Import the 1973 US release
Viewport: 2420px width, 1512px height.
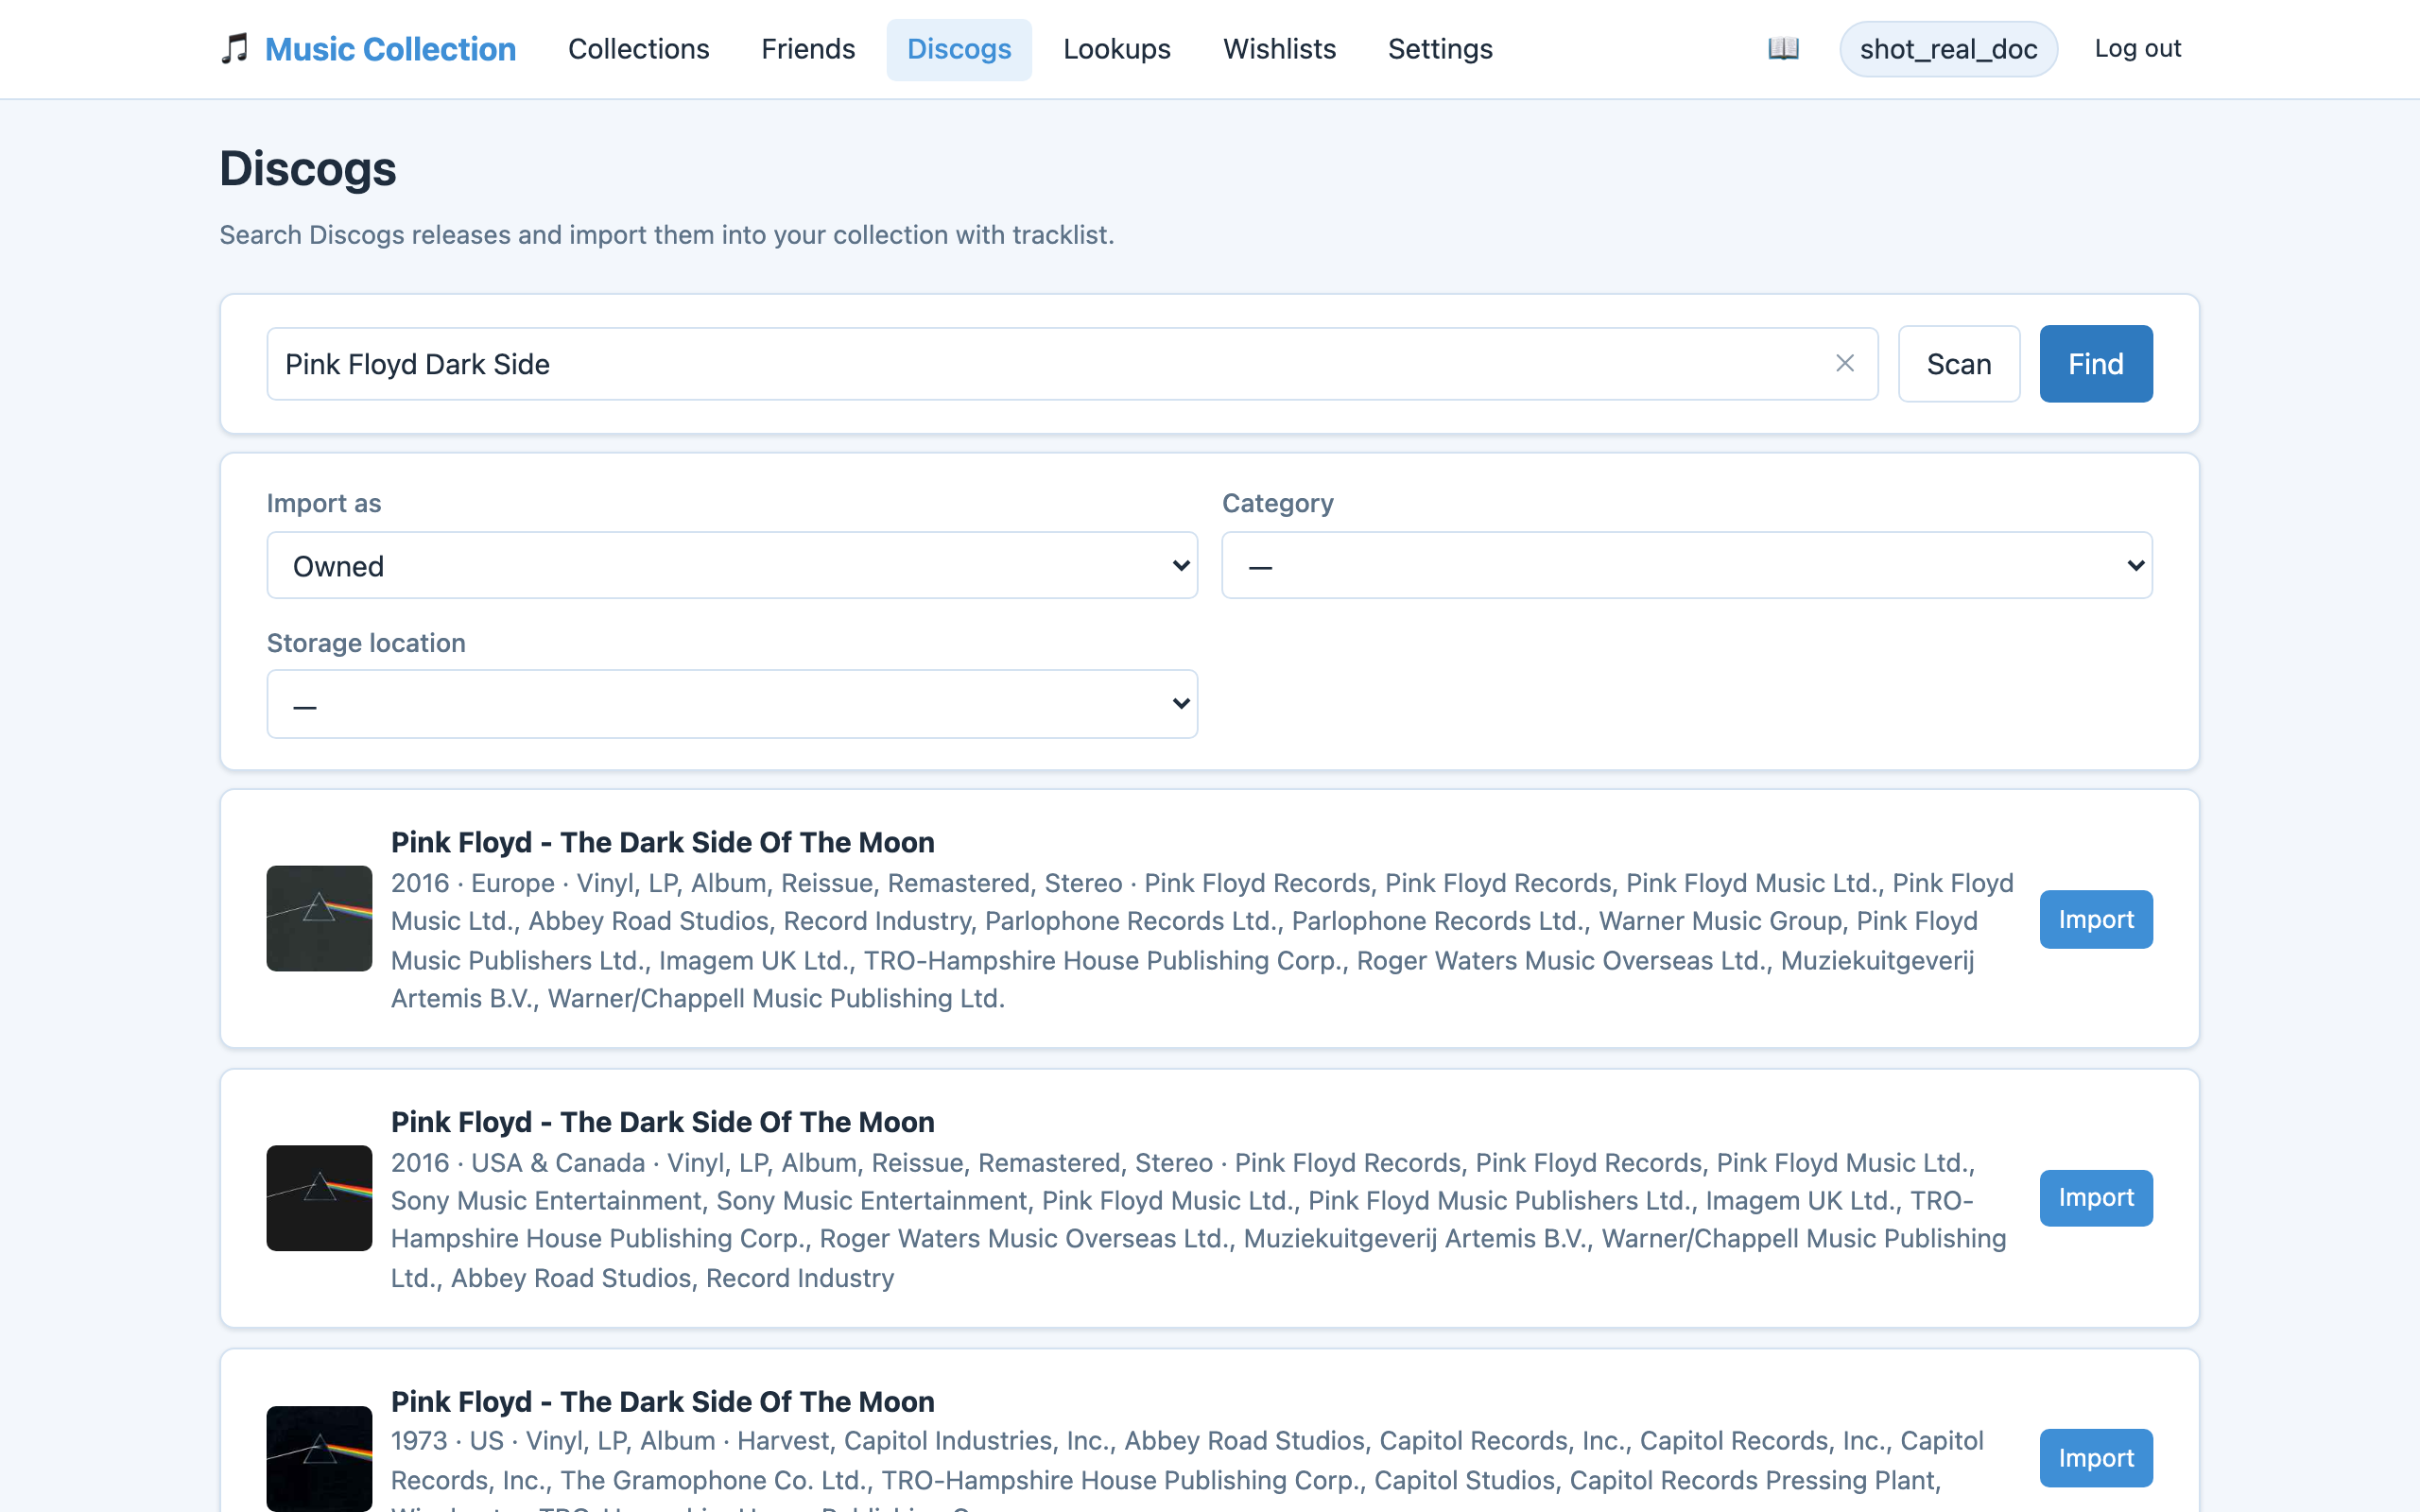pyautogui.click(x=2096, y=1458)
